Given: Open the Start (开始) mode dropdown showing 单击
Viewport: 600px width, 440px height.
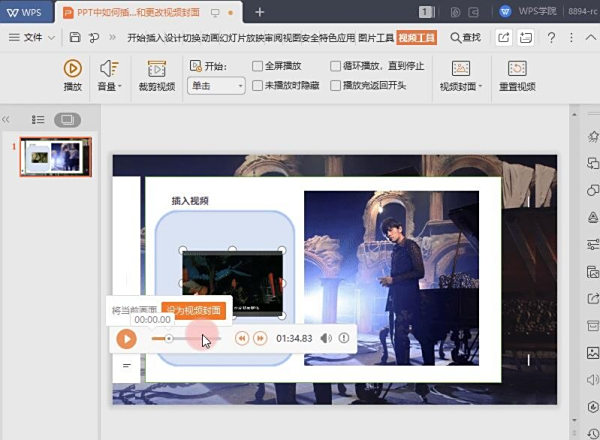Looking at the screenshot, I should pos(216,86).
